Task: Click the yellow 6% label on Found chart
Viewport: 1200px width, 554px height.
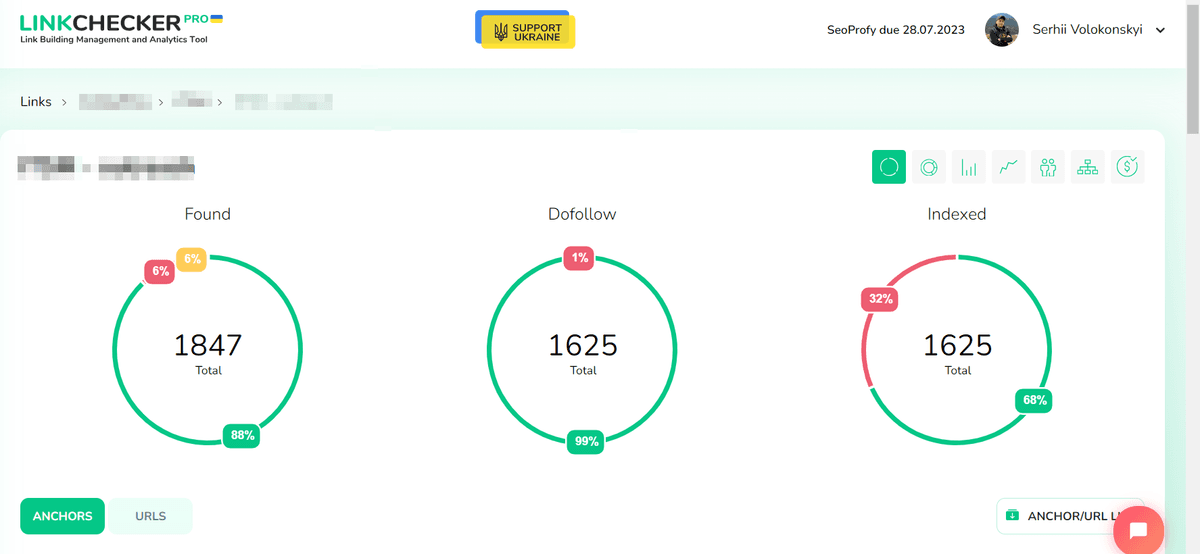Action: click(x=192, y=259)
